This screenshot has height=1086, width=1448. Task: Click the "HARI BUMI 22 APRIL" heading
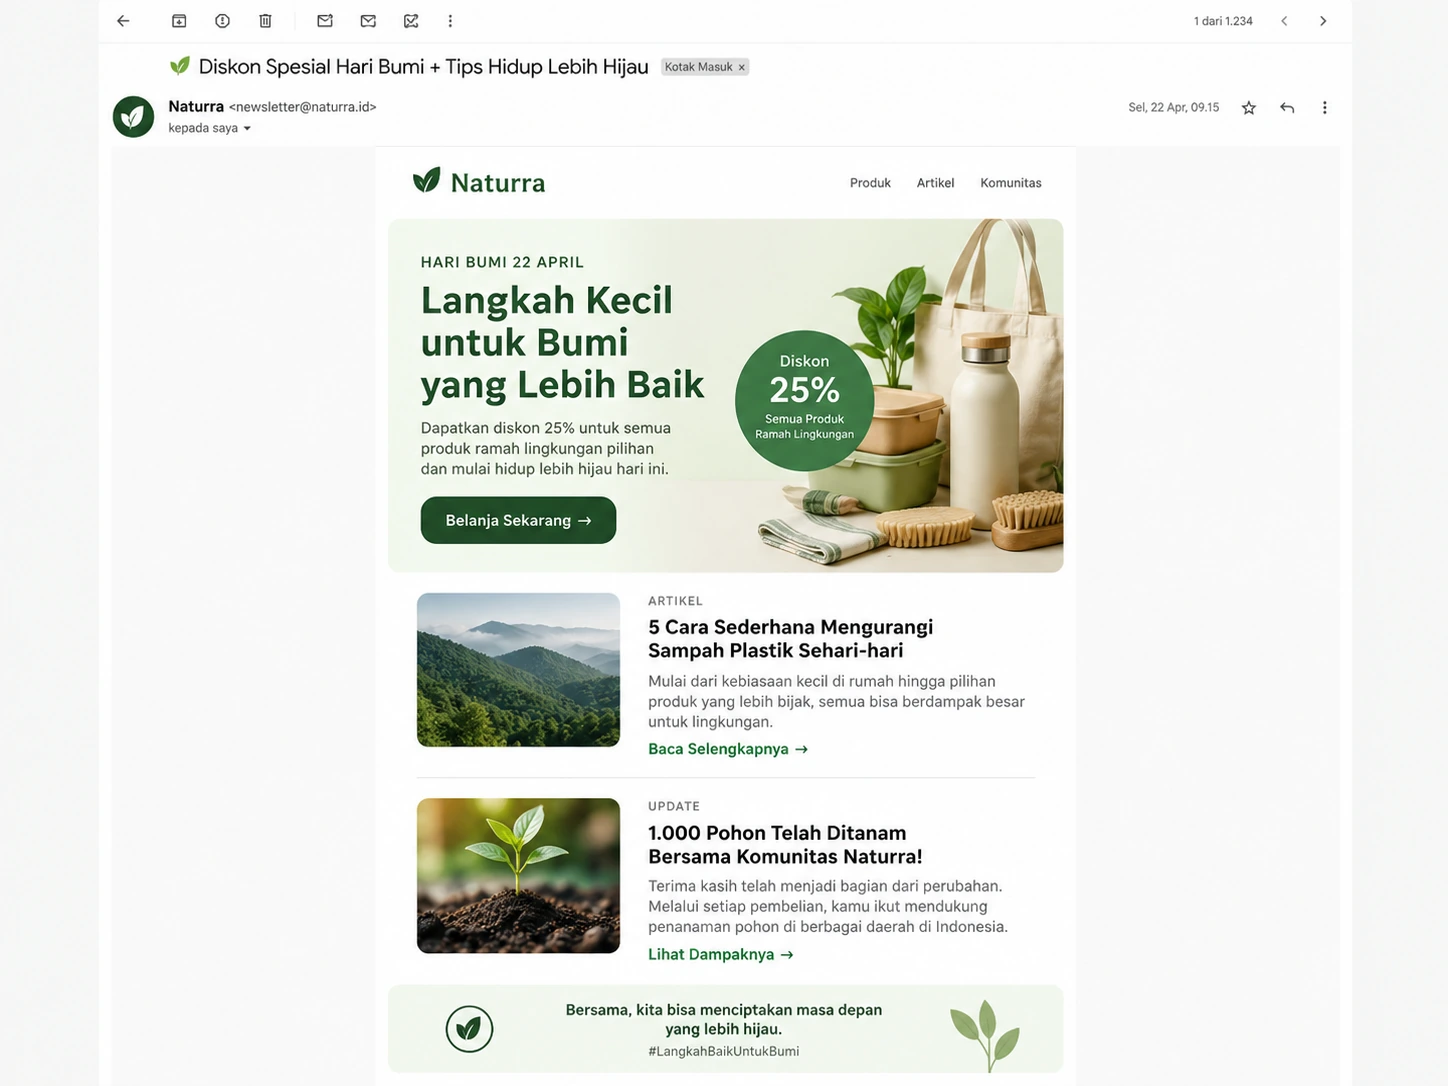(502, 262)
